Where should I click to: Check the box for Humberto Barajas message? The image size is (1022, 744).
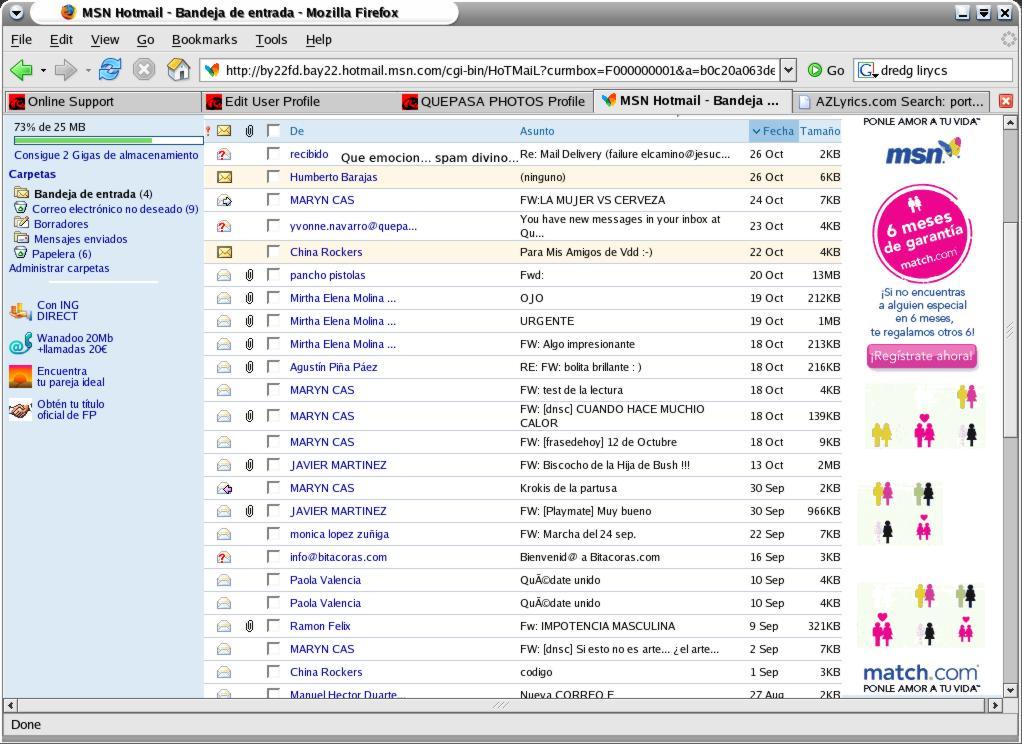click(273, 176)
